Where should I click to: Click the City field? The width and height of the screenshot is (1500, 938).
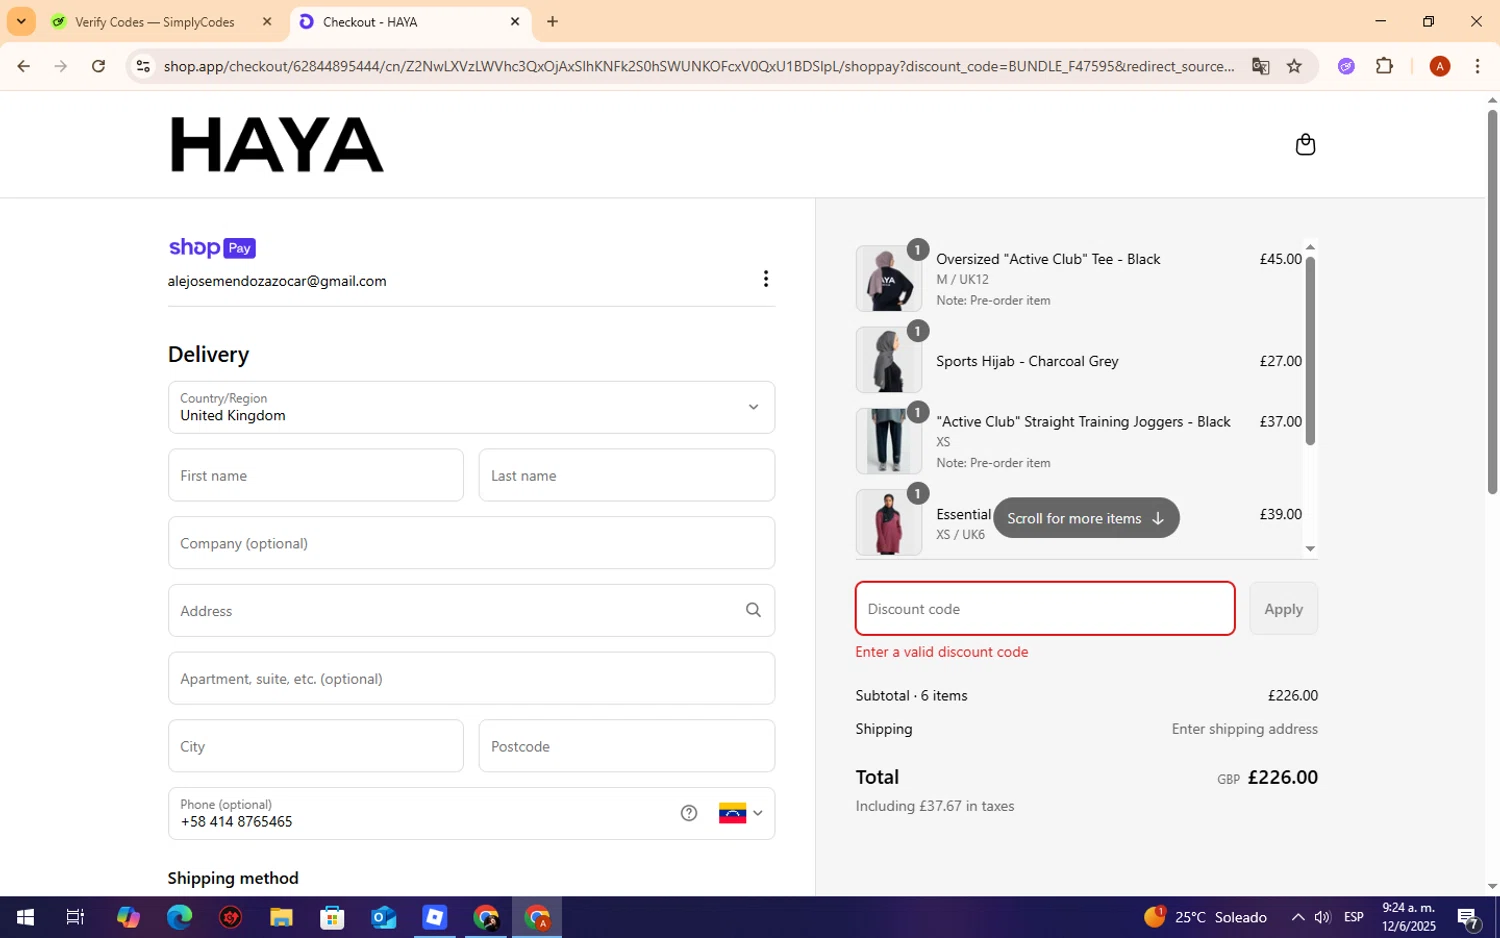click(316, 746)
